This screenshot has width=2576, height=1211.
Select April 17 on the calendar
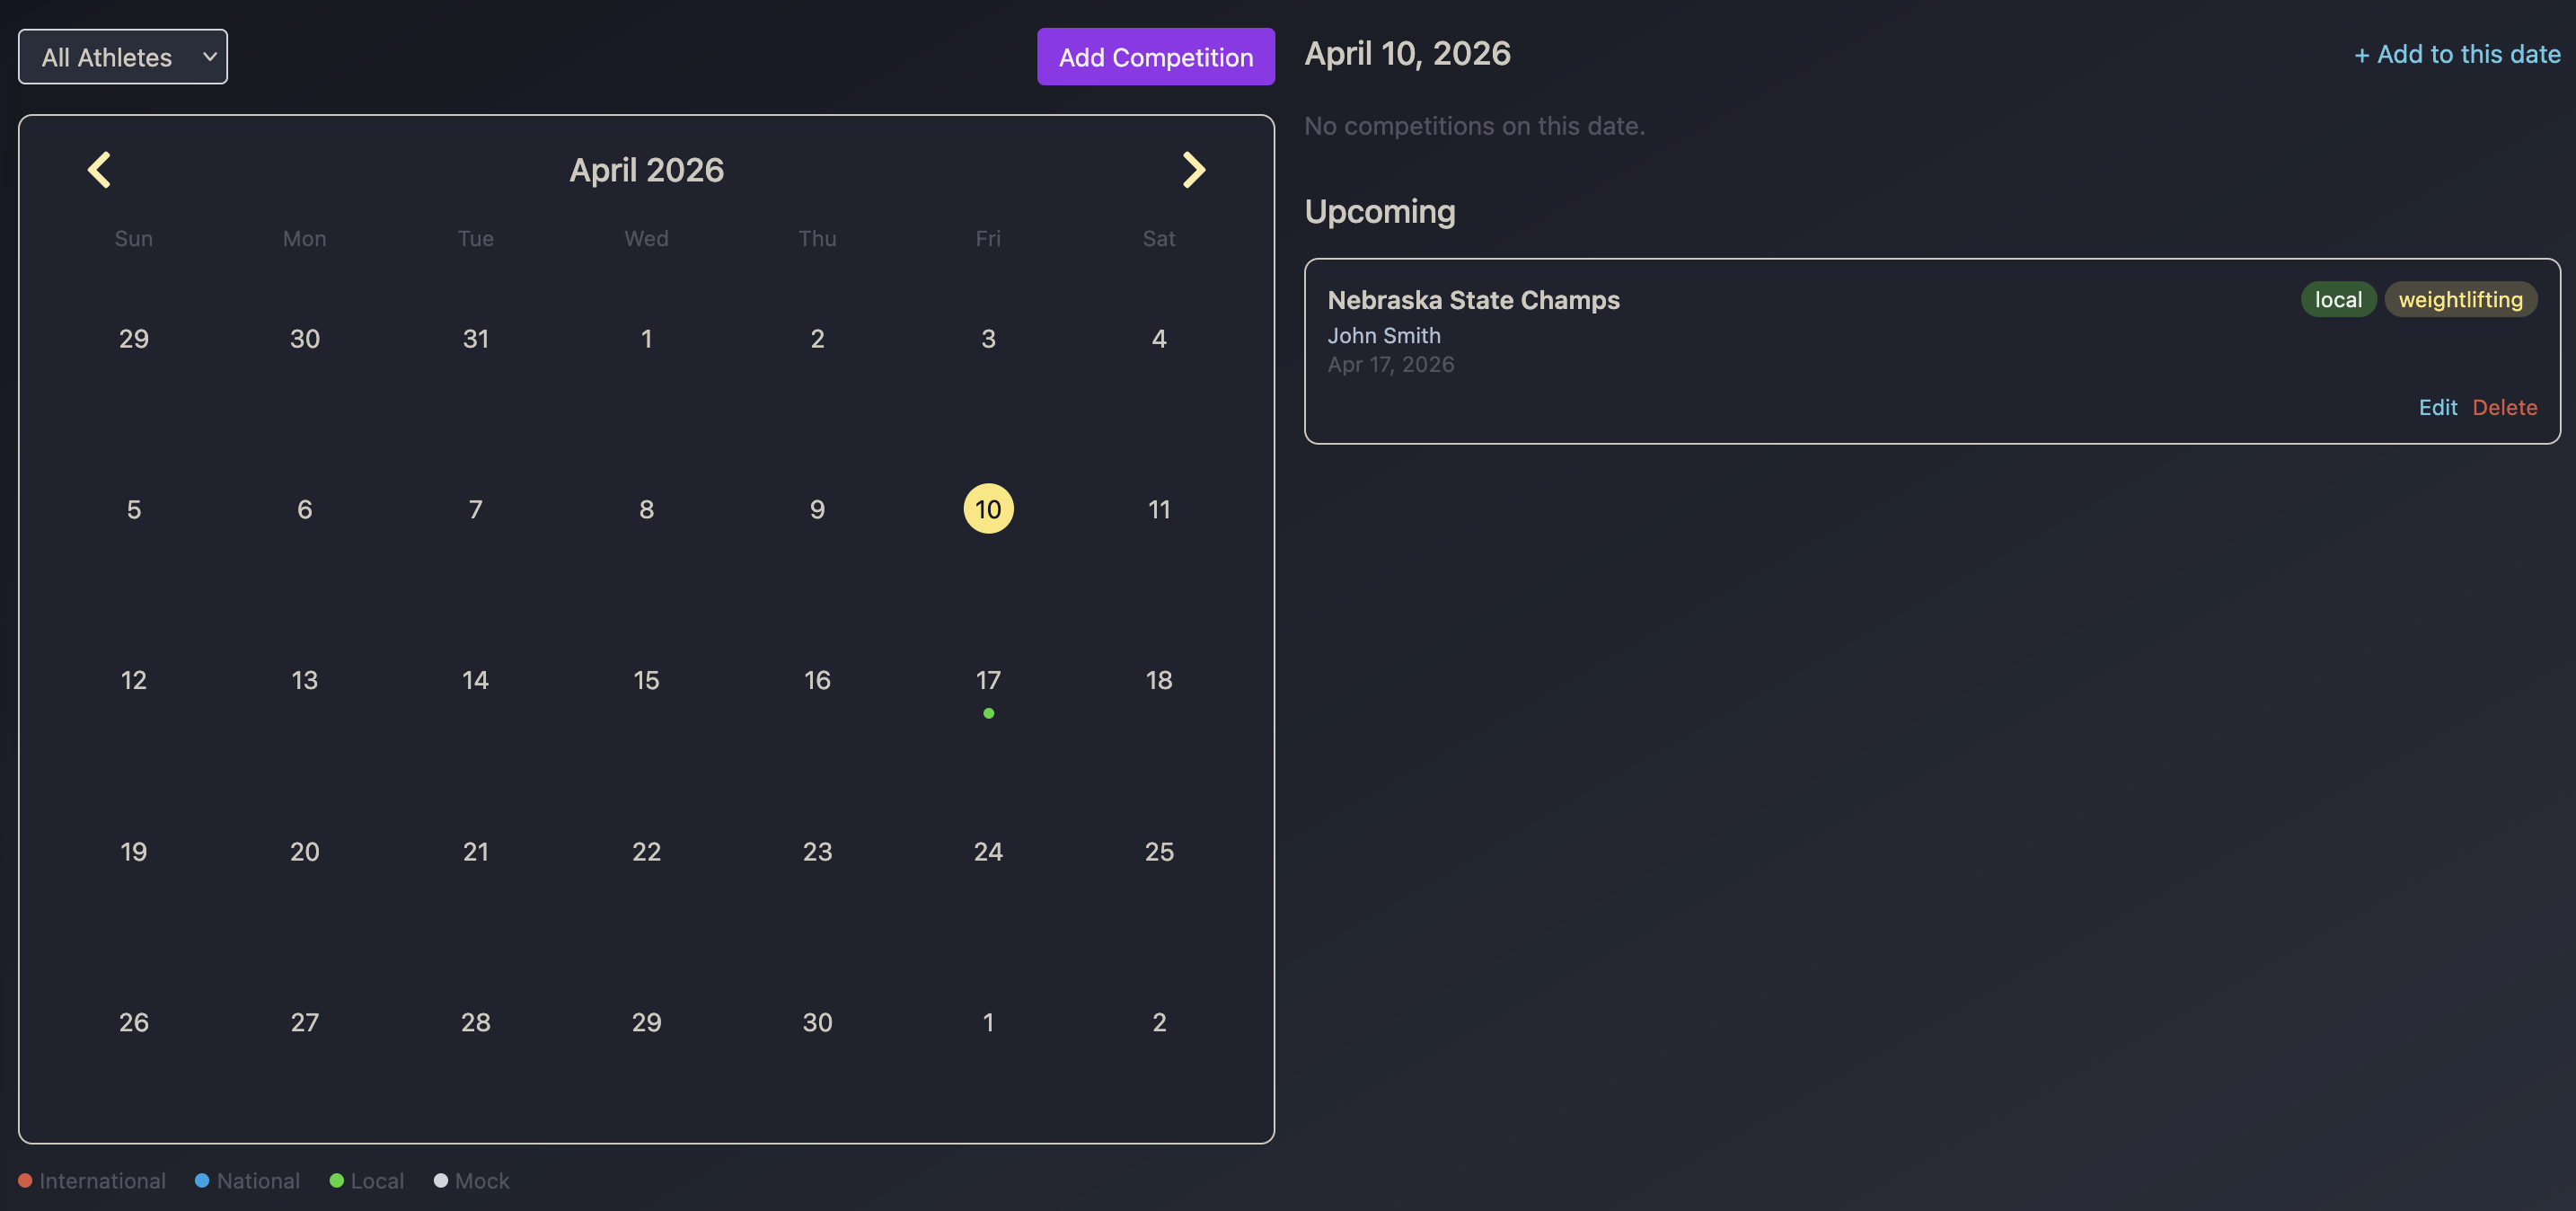(x=988, y=680)
